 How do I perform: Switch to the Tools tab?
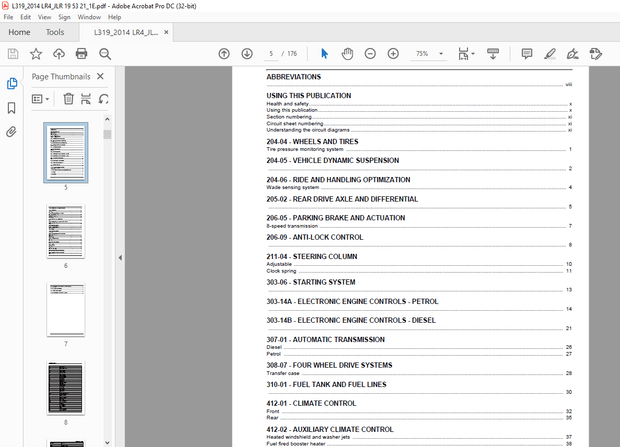[x=55, y=32]
